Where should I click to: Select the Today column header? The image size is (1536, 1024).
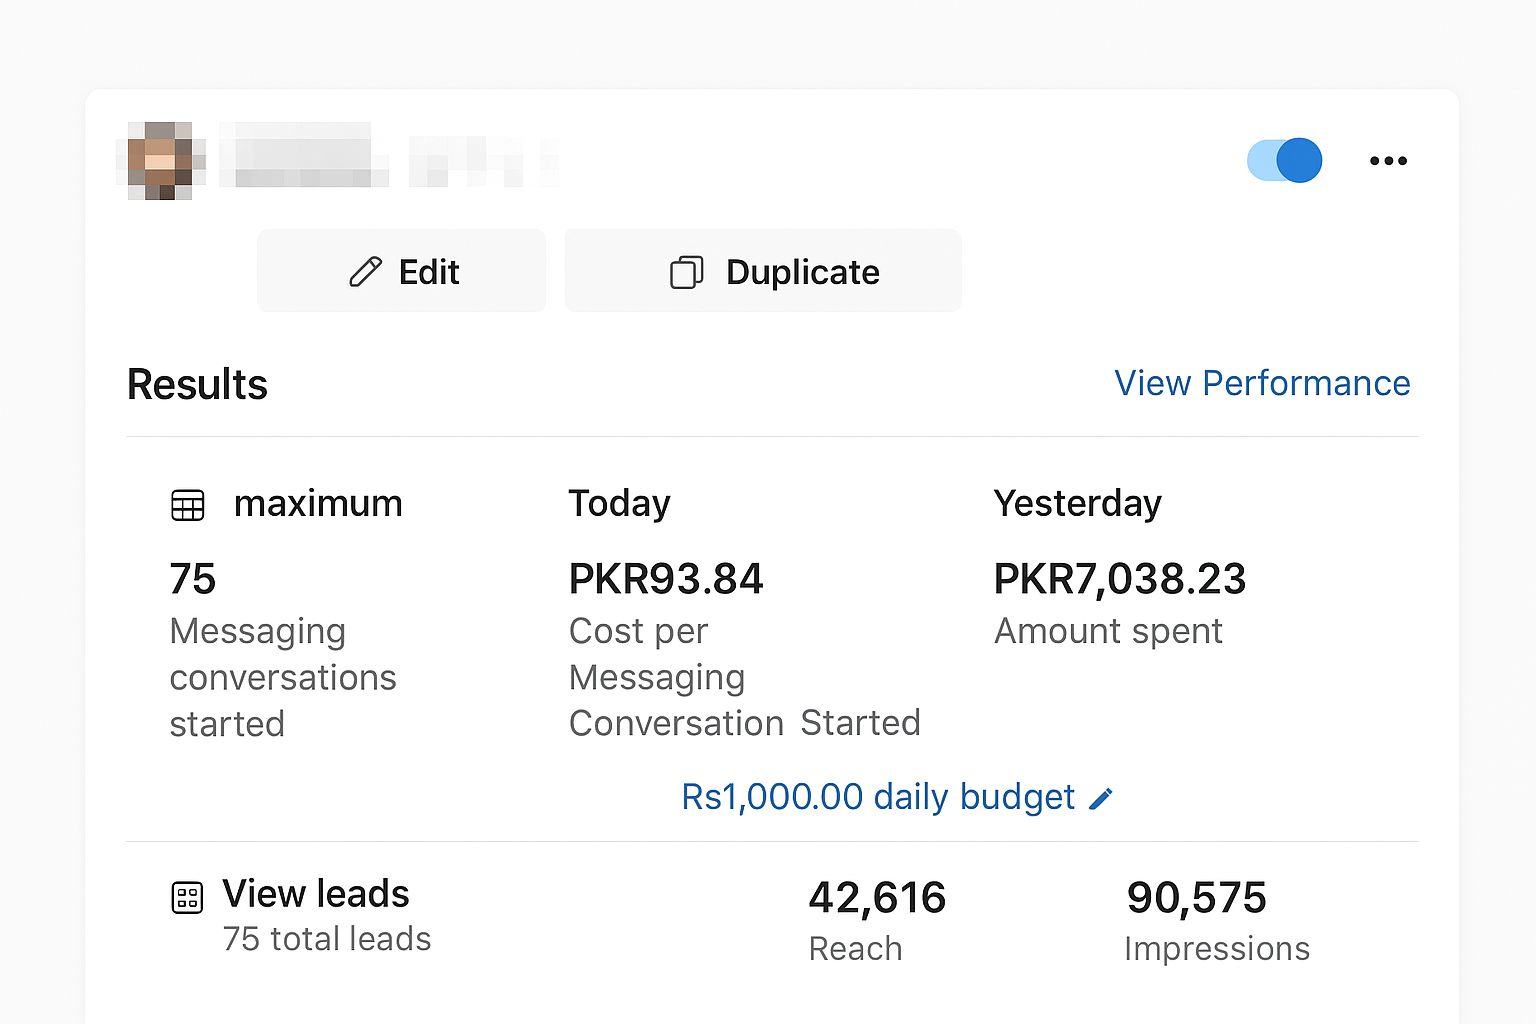619,503
